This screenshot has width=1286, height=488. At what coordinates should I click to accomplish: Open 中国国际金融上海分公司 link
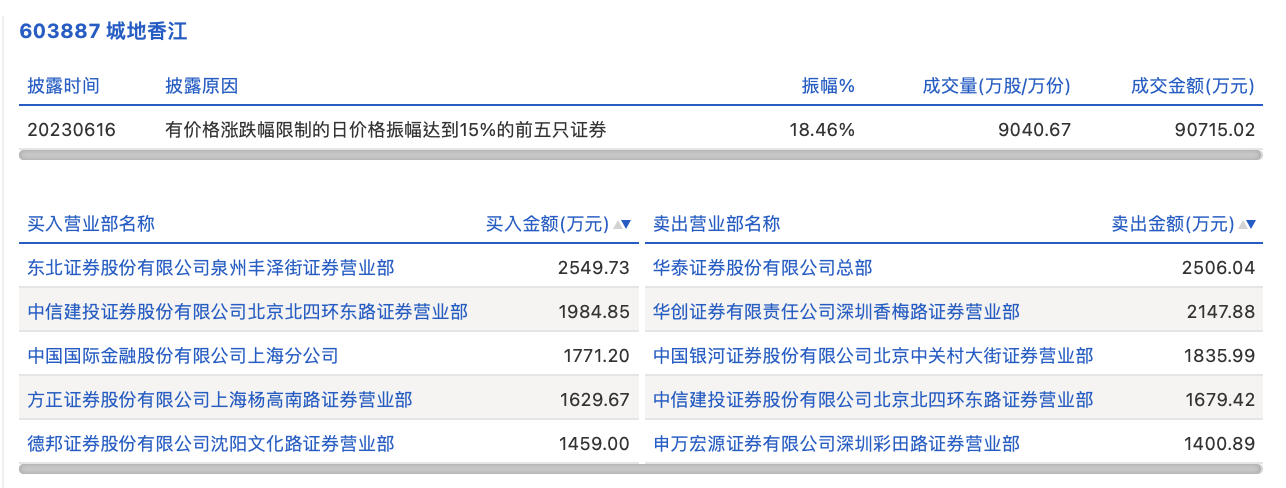pos(183,356)
